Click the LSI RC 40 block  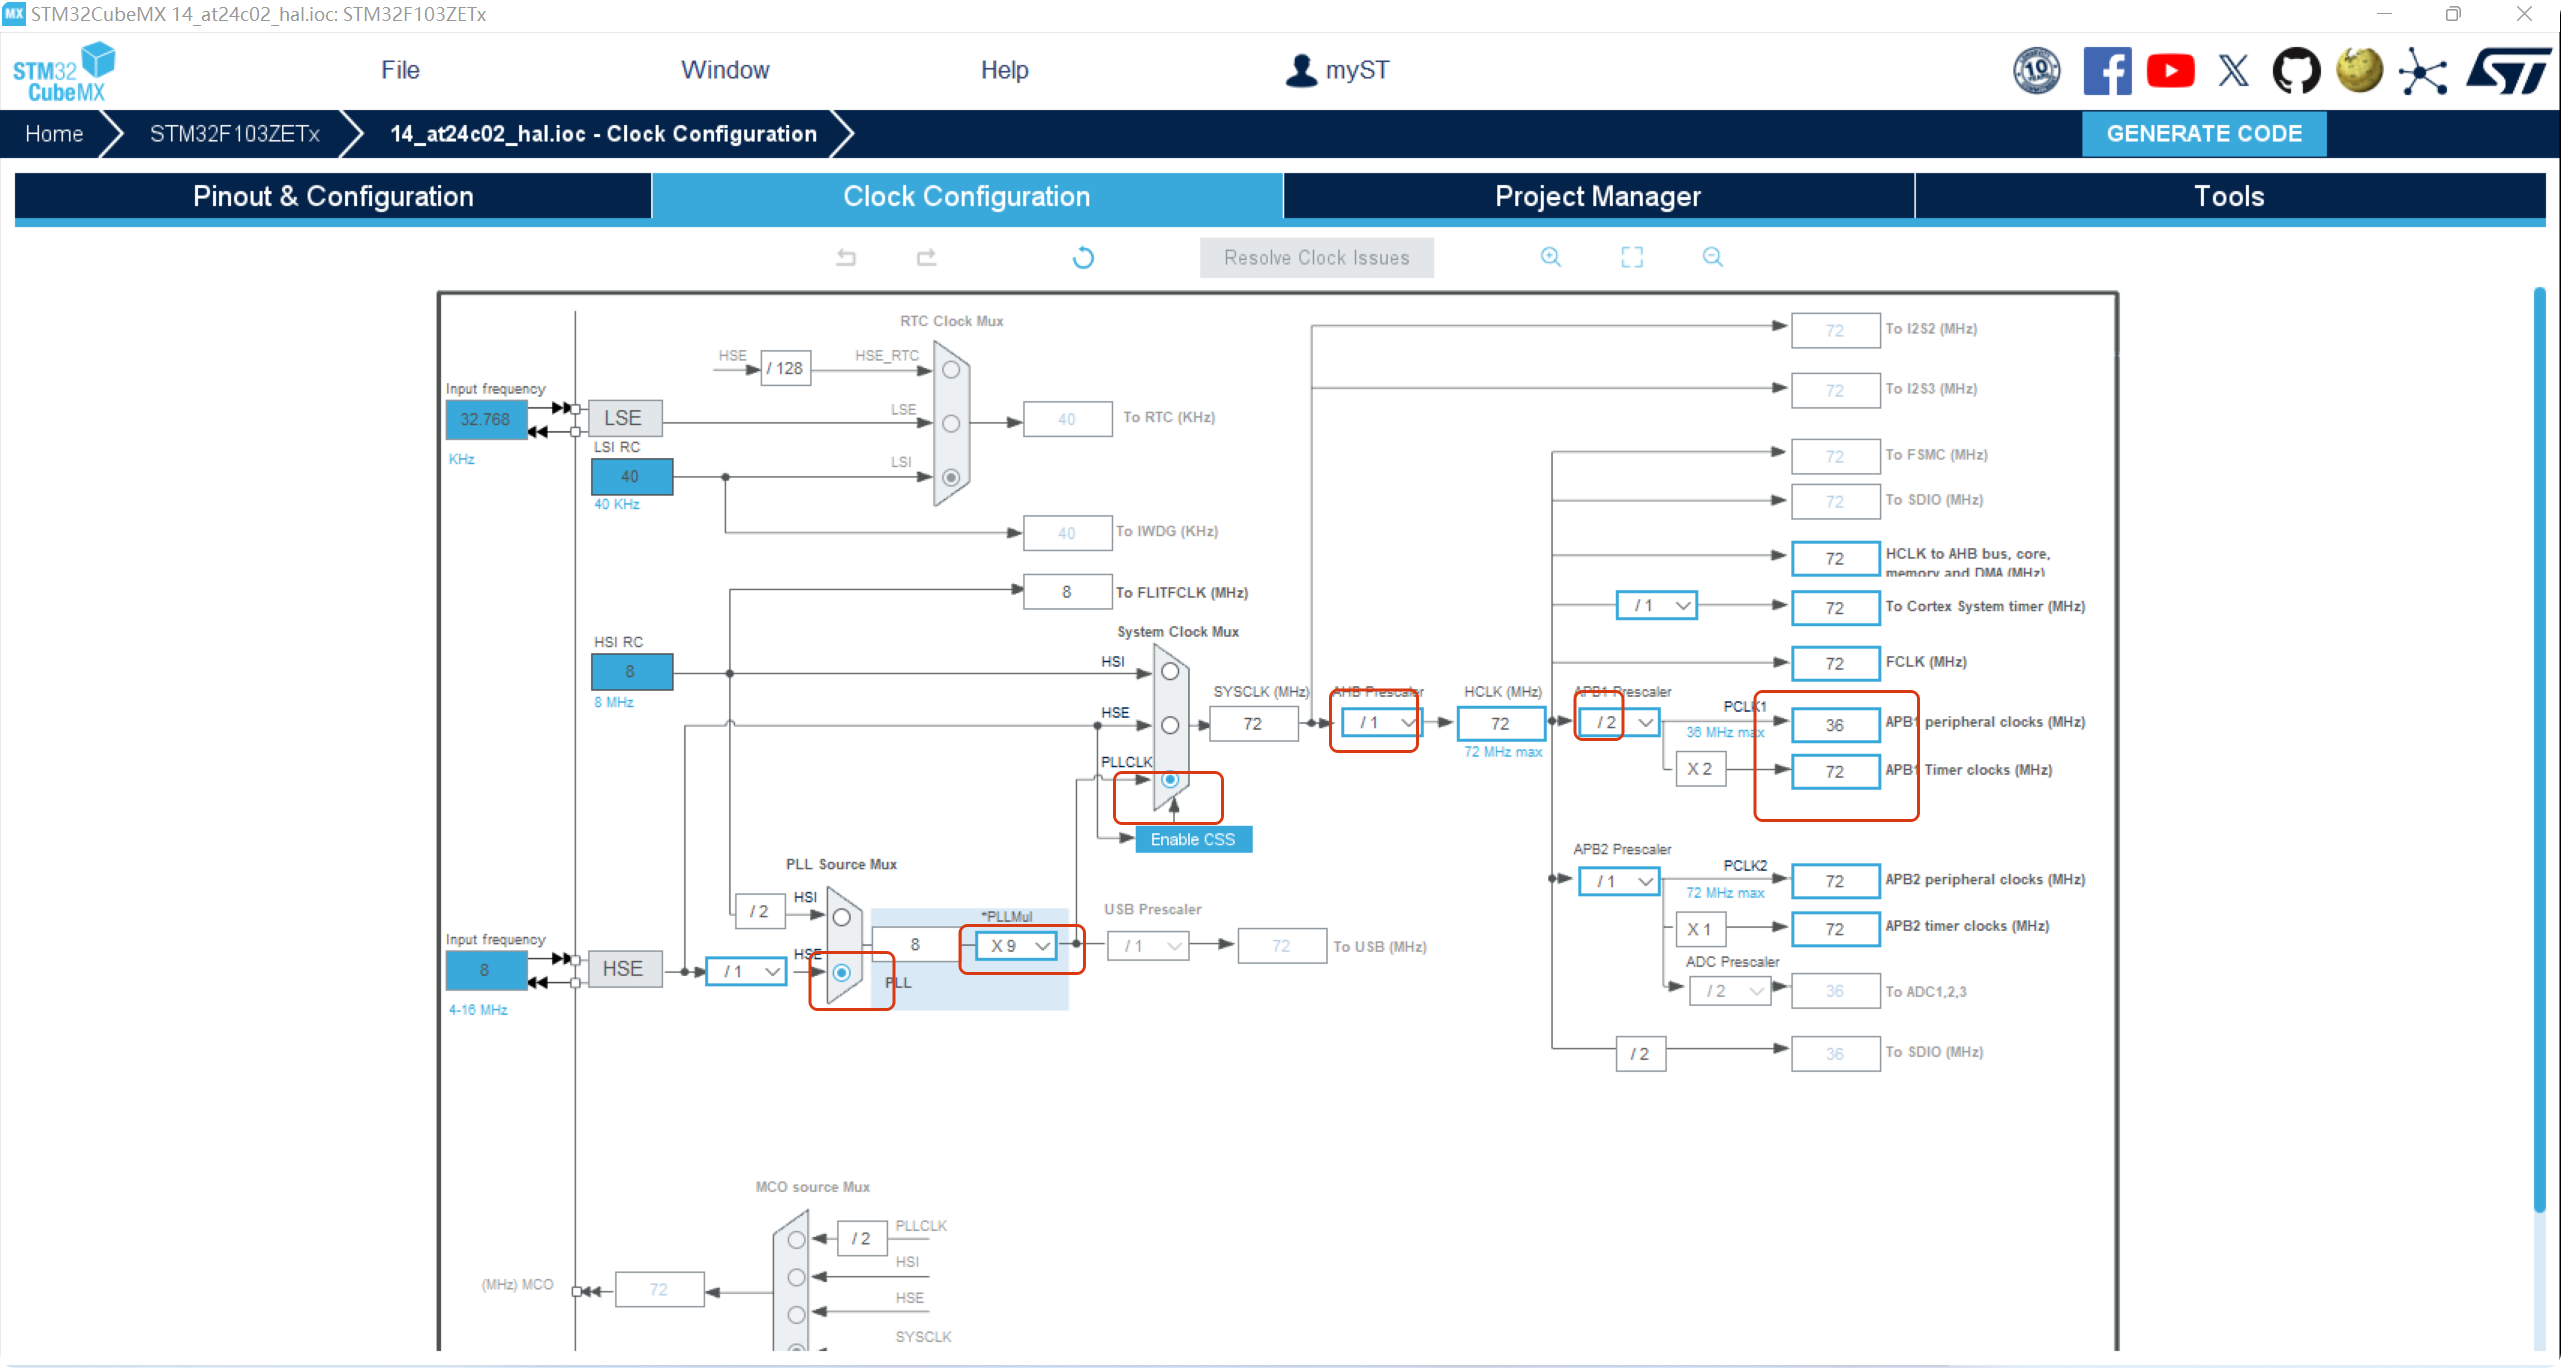(632, 477)
